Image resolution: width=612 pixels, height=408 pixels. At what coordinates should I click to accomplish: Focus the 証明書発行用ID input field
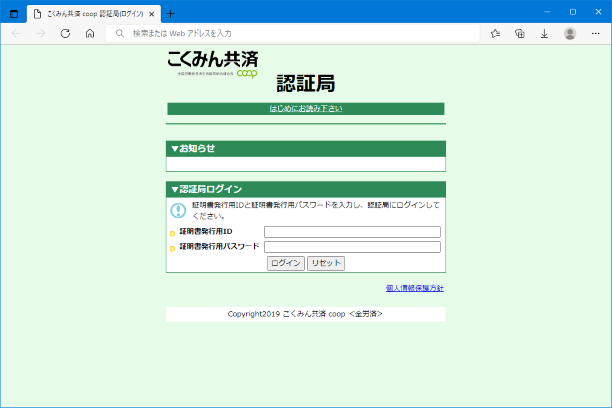pyautogui.click(x=352, y=232)
